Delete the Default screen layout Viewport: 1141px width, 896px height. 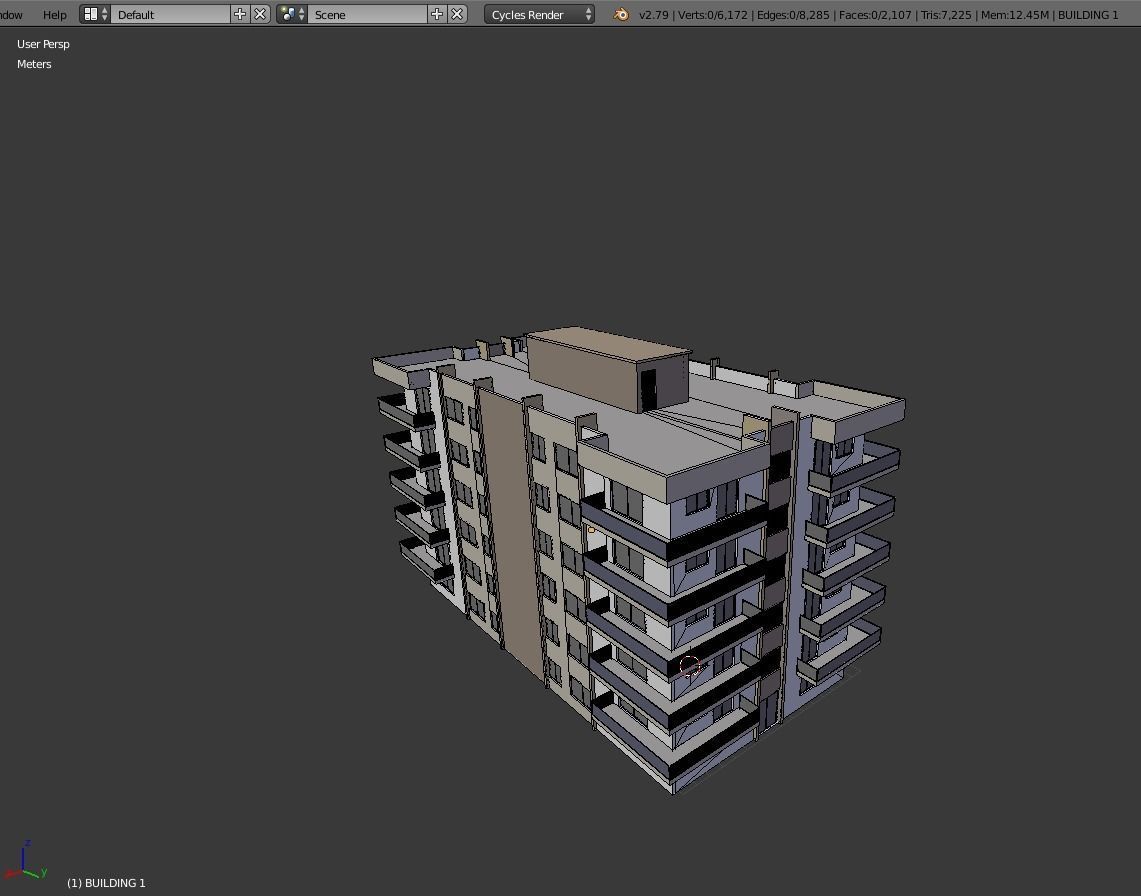pos(261,14)
